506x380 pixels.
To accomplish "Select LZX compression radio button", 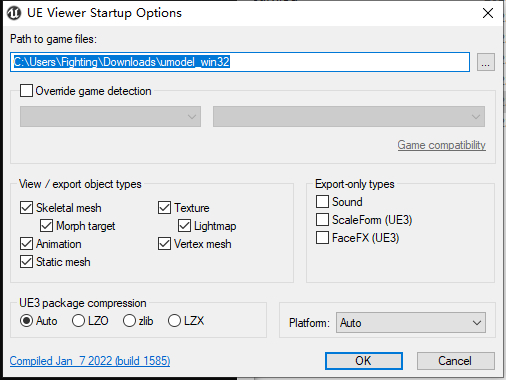I will [x=174, y=321].
